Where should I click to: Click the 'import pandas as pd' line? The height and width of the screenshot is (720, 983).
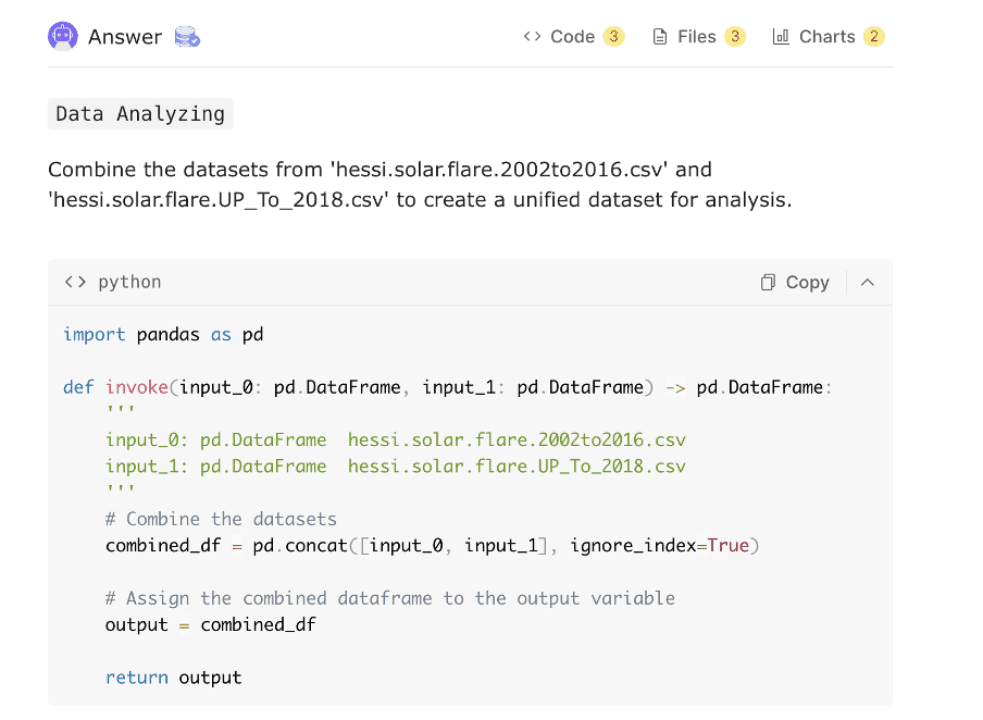163,334
